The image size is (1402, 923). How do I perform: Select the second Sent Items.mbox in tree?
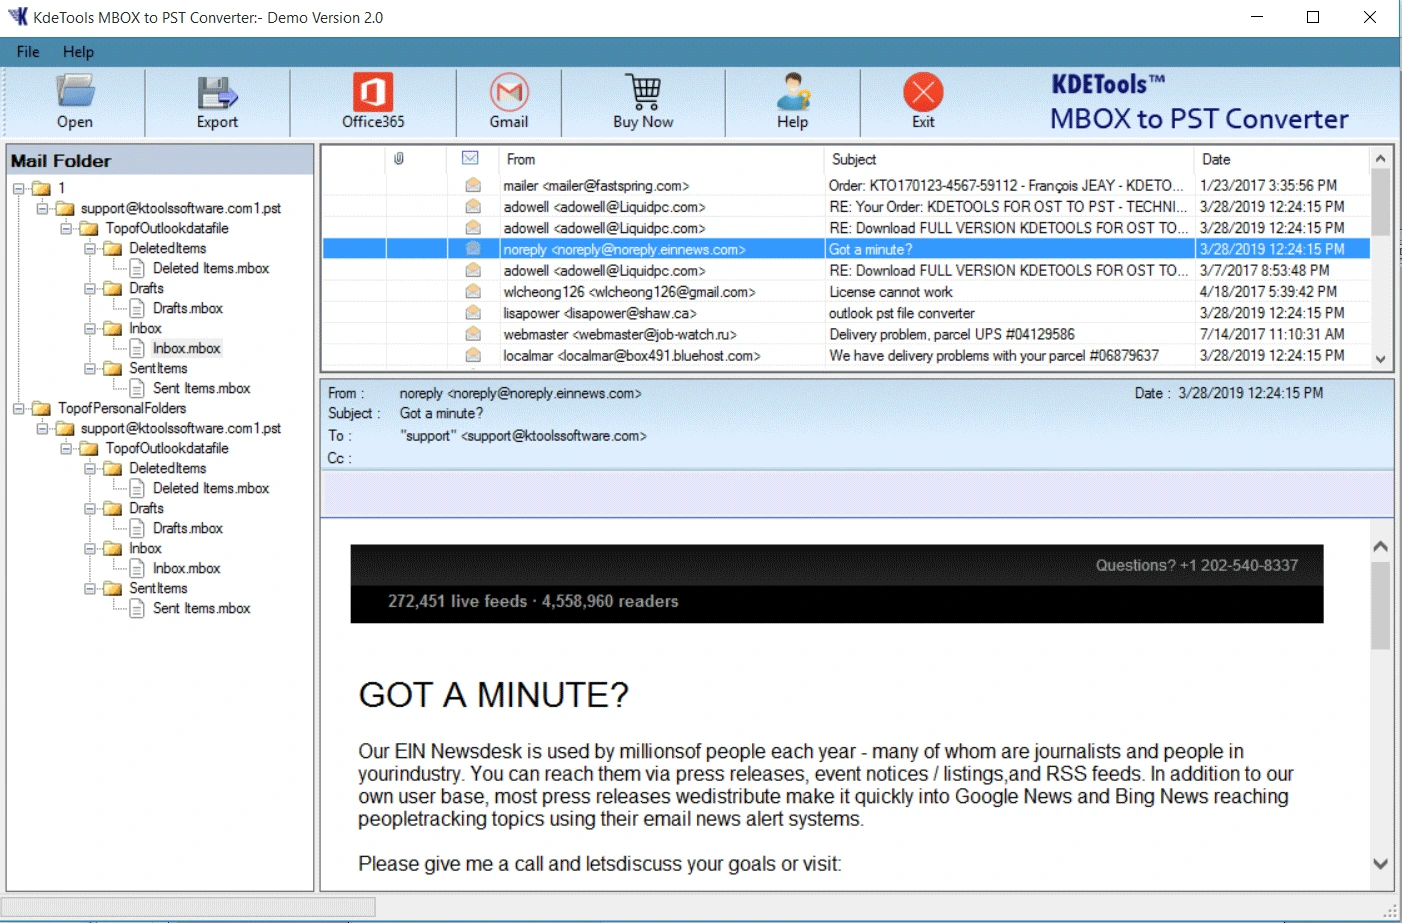pos(201,608)
